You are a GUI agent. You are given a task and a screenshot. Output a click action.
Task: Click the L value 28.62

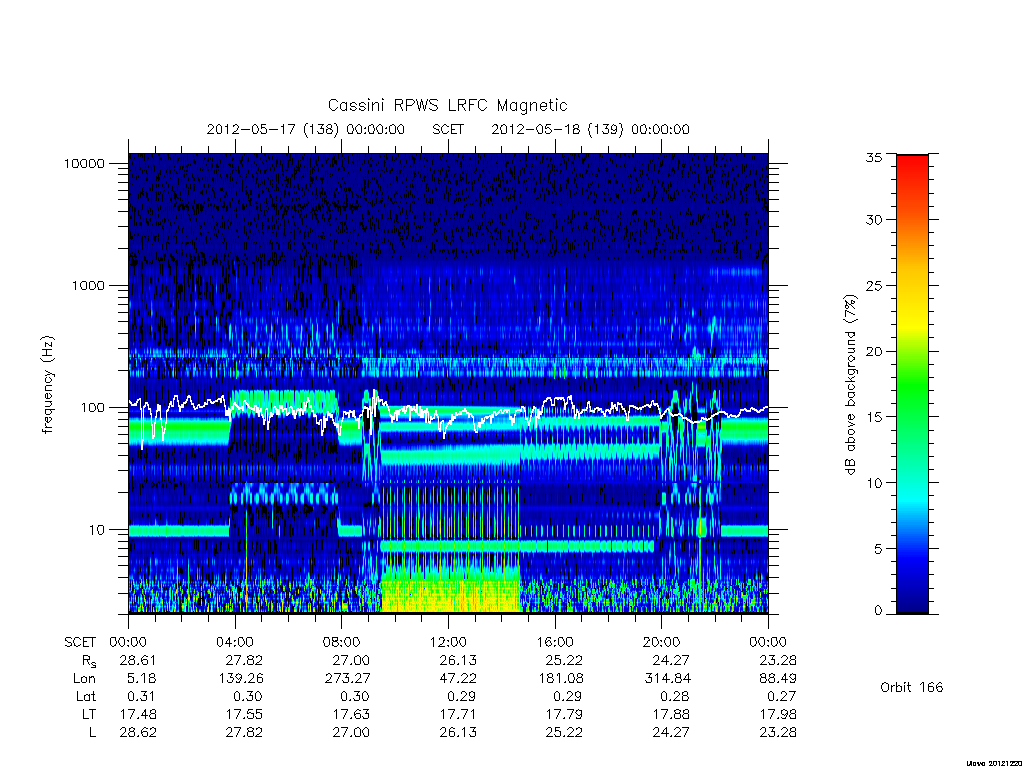pyautogui.click(x=138, y=732)
